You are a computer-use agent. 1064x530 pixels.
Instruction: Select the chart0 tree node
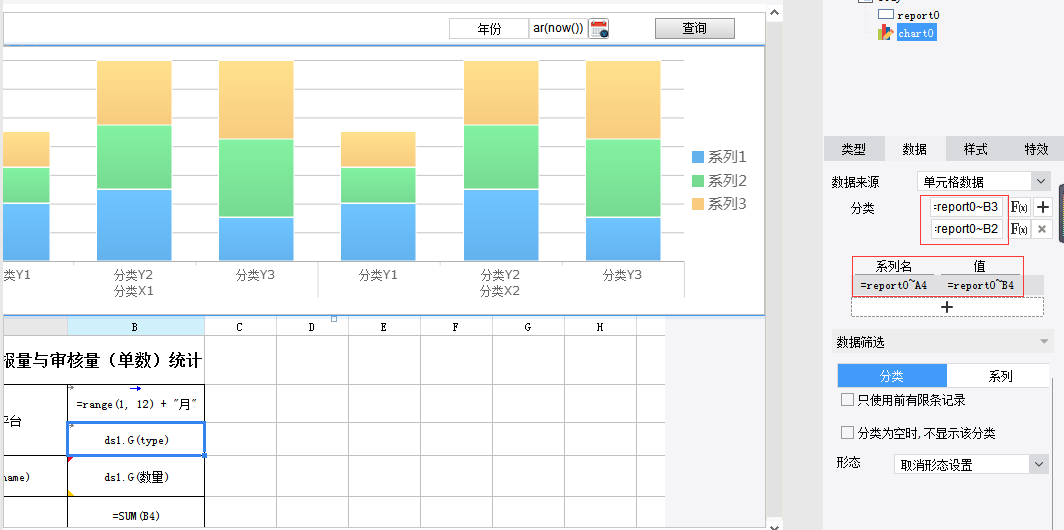916,33
